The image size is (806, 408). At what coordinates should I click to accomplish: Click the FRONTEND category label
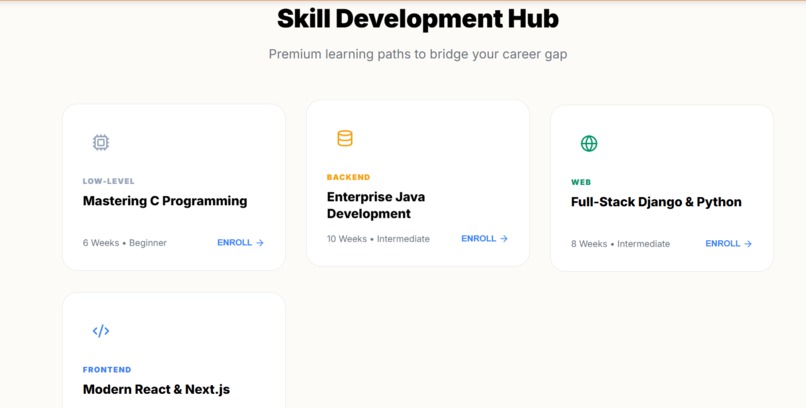tap(107, 370)
